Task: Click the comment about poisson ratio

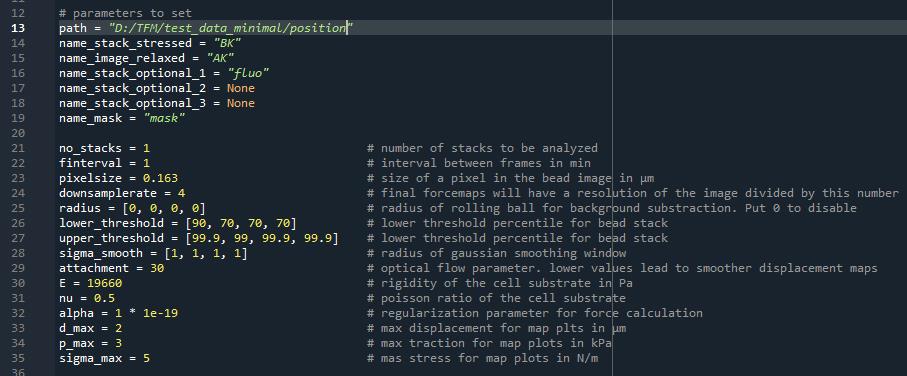Action: tap(496, 298)
